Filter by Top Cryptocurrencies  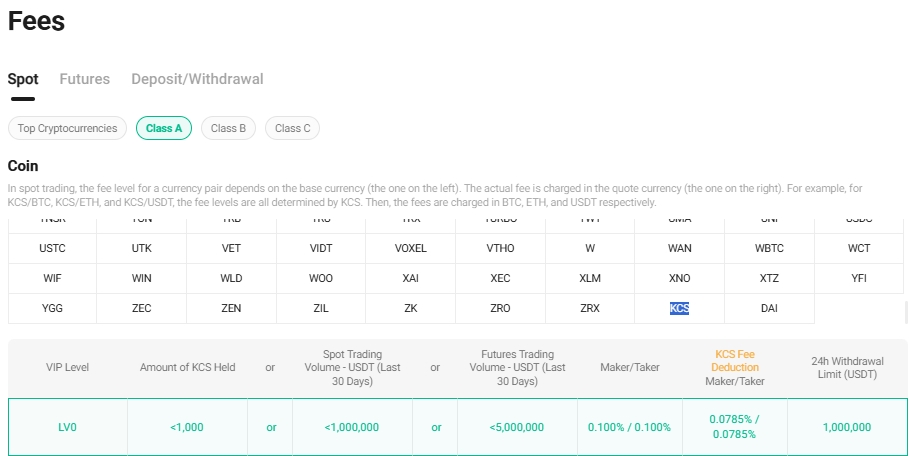click(67, 128)
